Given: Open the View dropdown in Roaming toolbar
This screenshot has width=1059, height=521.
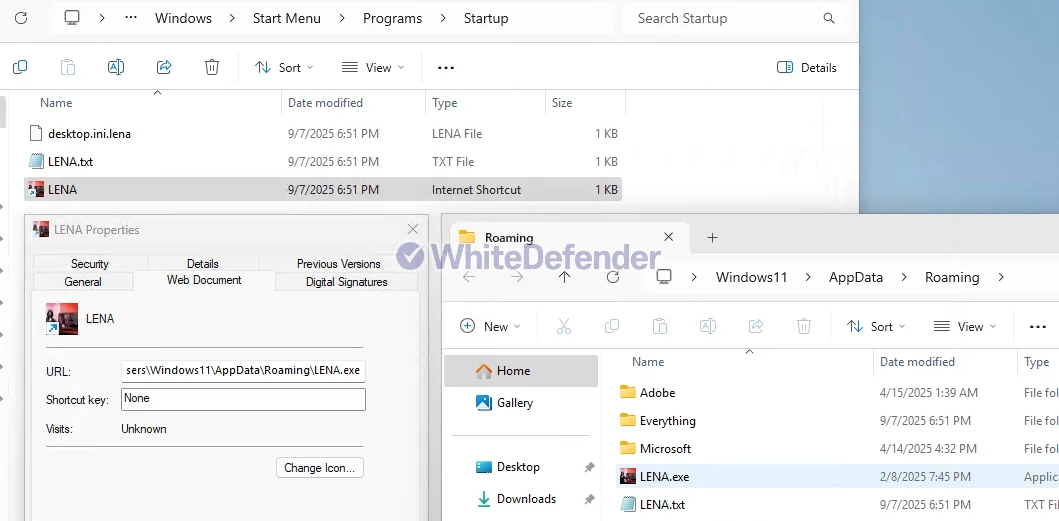Looking at the screenshot, I should tap(965, 326).
